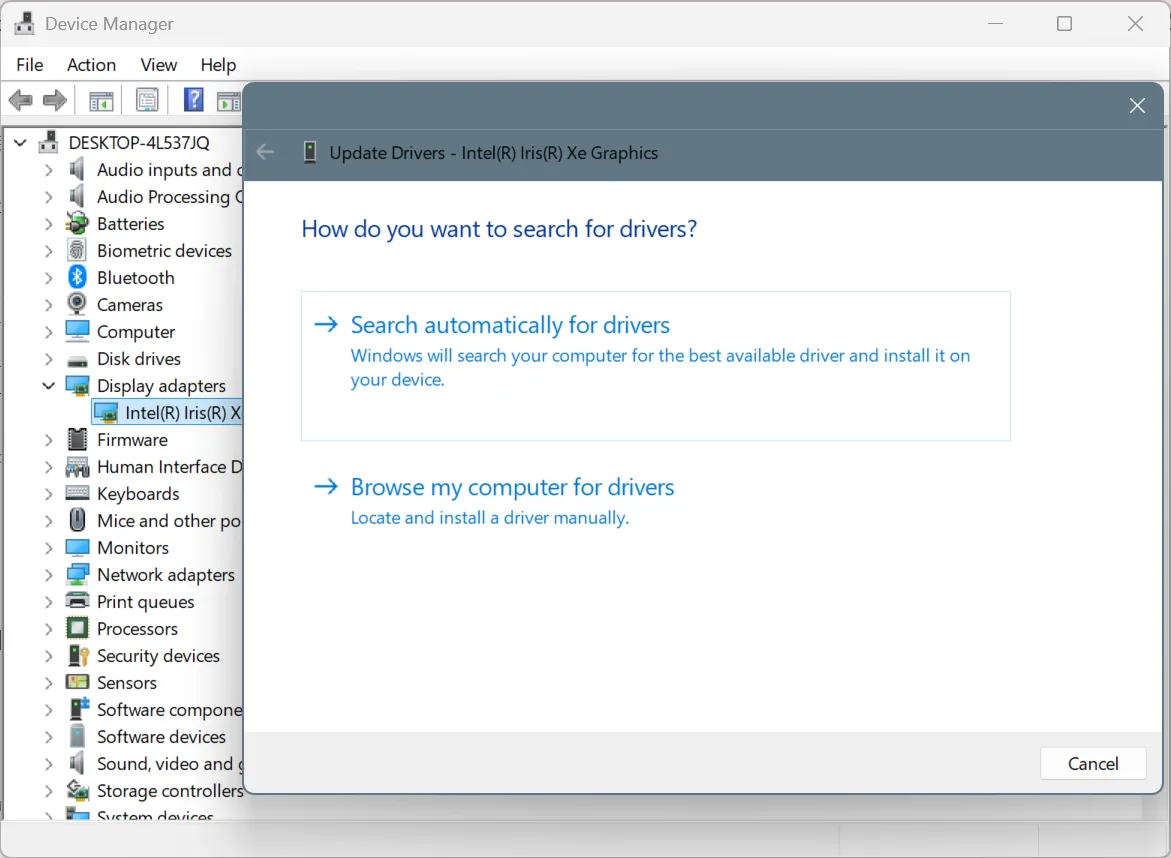Select the Monitors tree item label
The width and height of the screenshot is (1171, 858).
133,547
